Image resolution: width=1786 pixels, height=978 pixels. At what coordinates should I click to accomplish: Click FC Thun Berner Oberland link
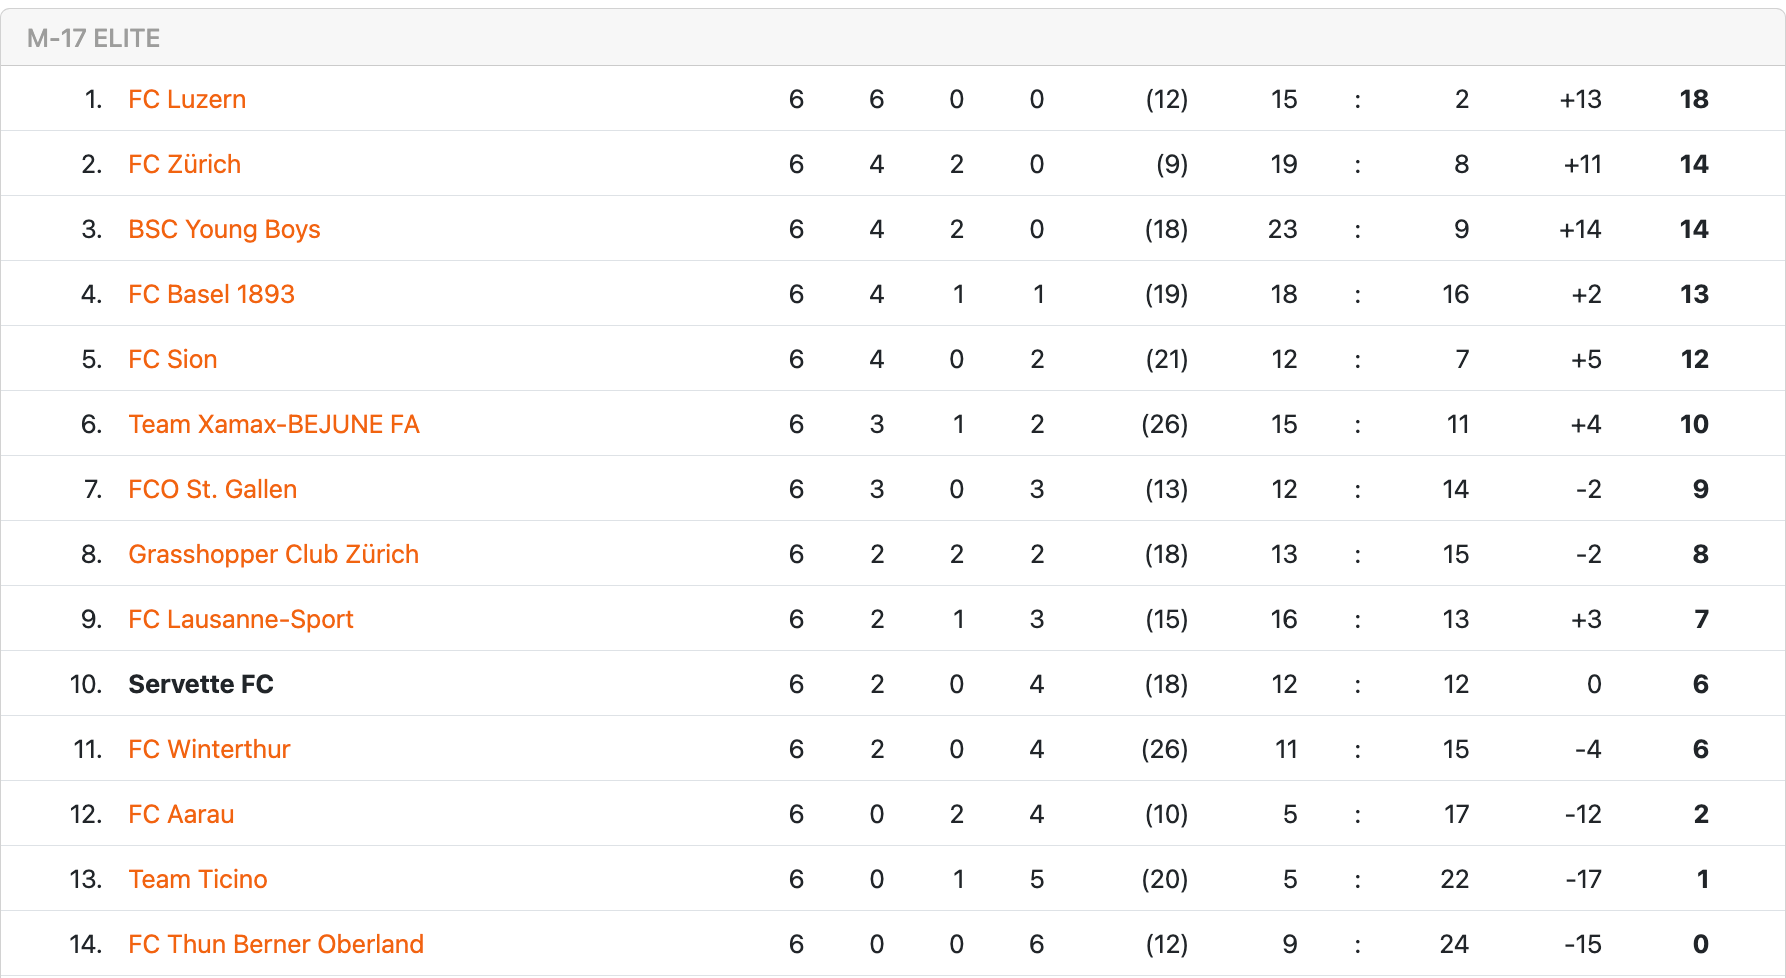pos(276,944)
